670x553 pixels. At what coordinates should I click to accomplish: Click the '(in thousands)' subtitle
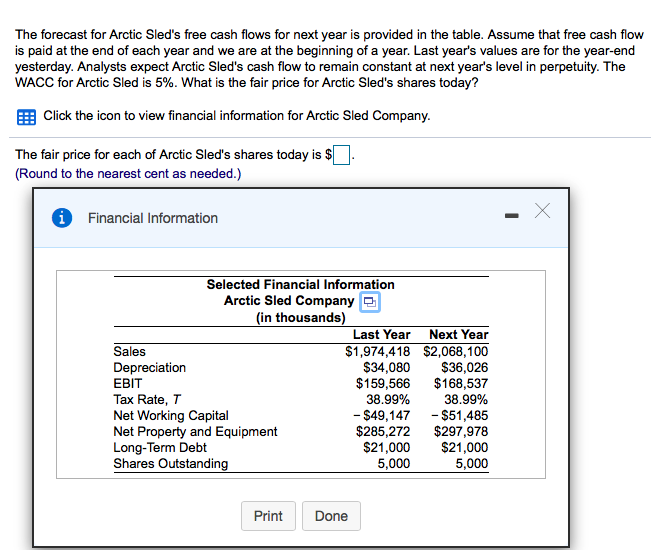(300, 318)
